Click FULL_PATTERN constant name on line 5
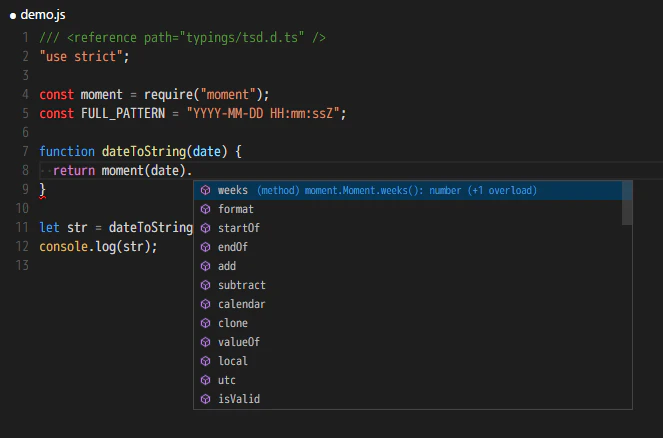Screen dimensions: 663x438 [123, 114]
